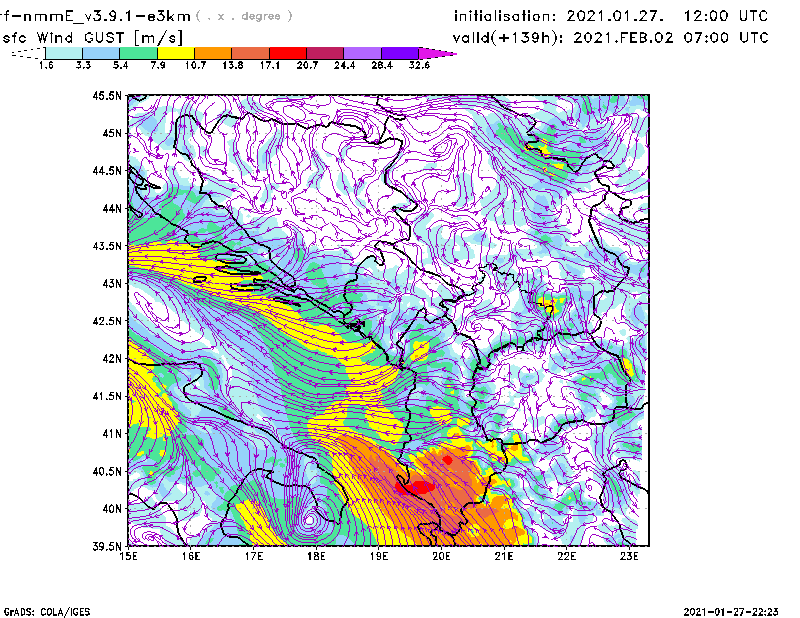
Task: Click the 'sfc Wind GUST [m/s]' label
Action: pos(93,37)
